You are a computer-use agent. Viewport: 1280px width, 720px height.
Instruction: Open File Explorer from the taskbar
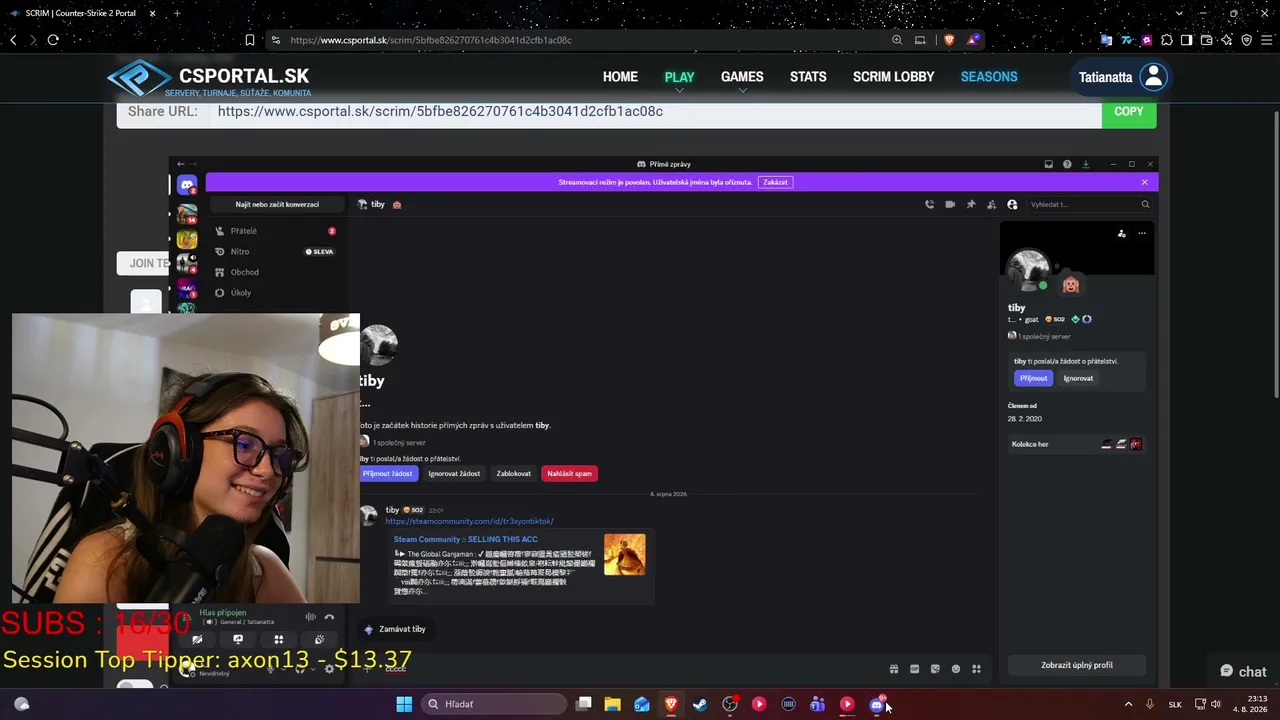[612, 704]
